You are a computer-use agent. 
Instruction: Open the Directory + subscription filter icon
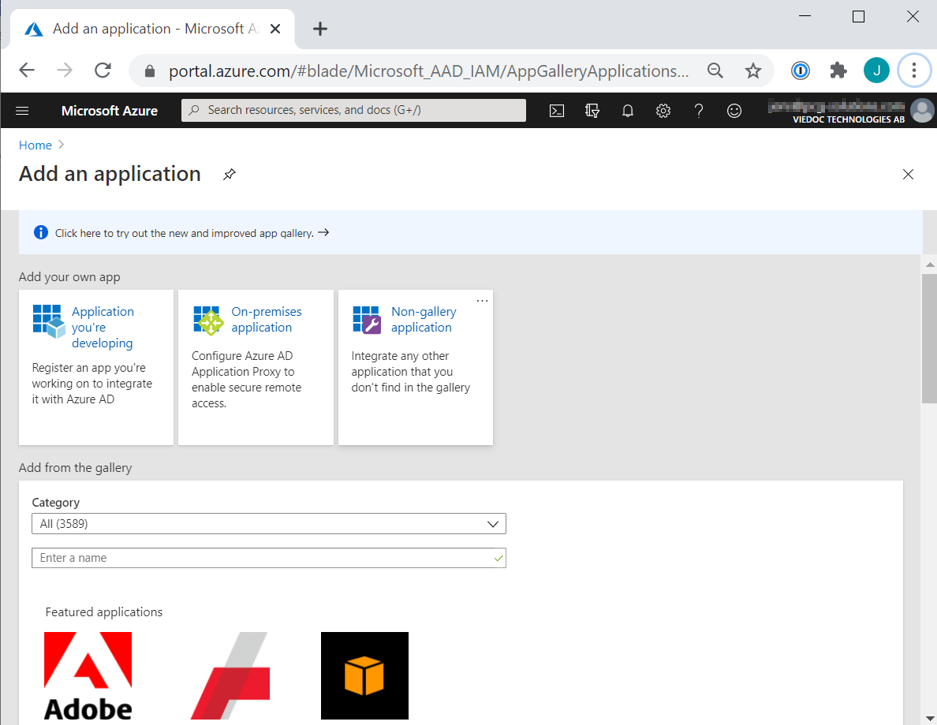(592, 111)
